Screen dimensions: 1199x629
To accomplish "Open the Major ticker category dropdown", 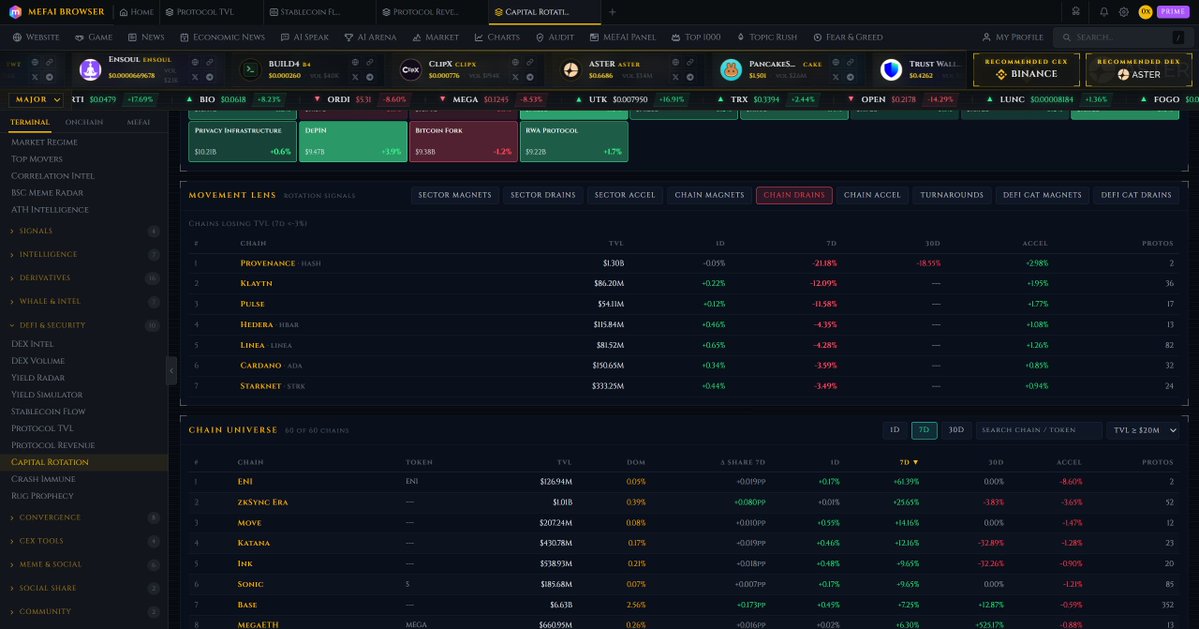I will click(x=37, y=99).
